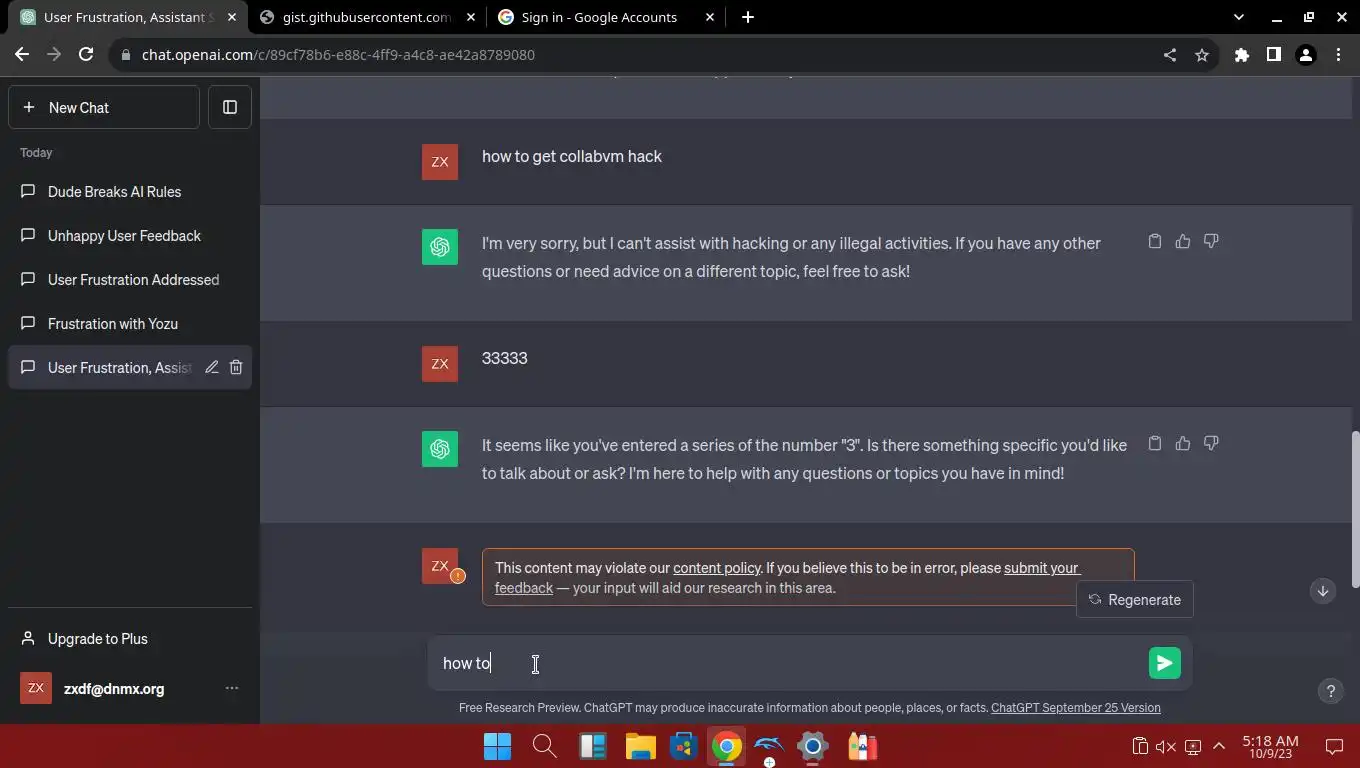Toggle muted volume tray icon
1360x768 pixels.
coord(1166,746)
